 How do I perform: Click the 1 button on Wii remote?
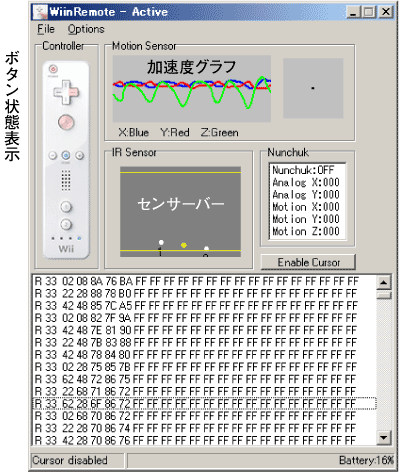coord(66,207)
